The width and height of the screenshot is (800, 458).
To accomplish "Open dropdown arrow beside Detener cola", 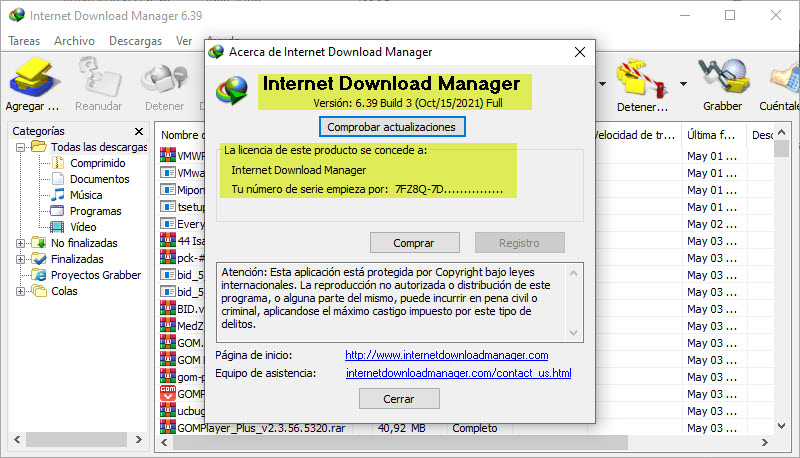I will (683, 84).
